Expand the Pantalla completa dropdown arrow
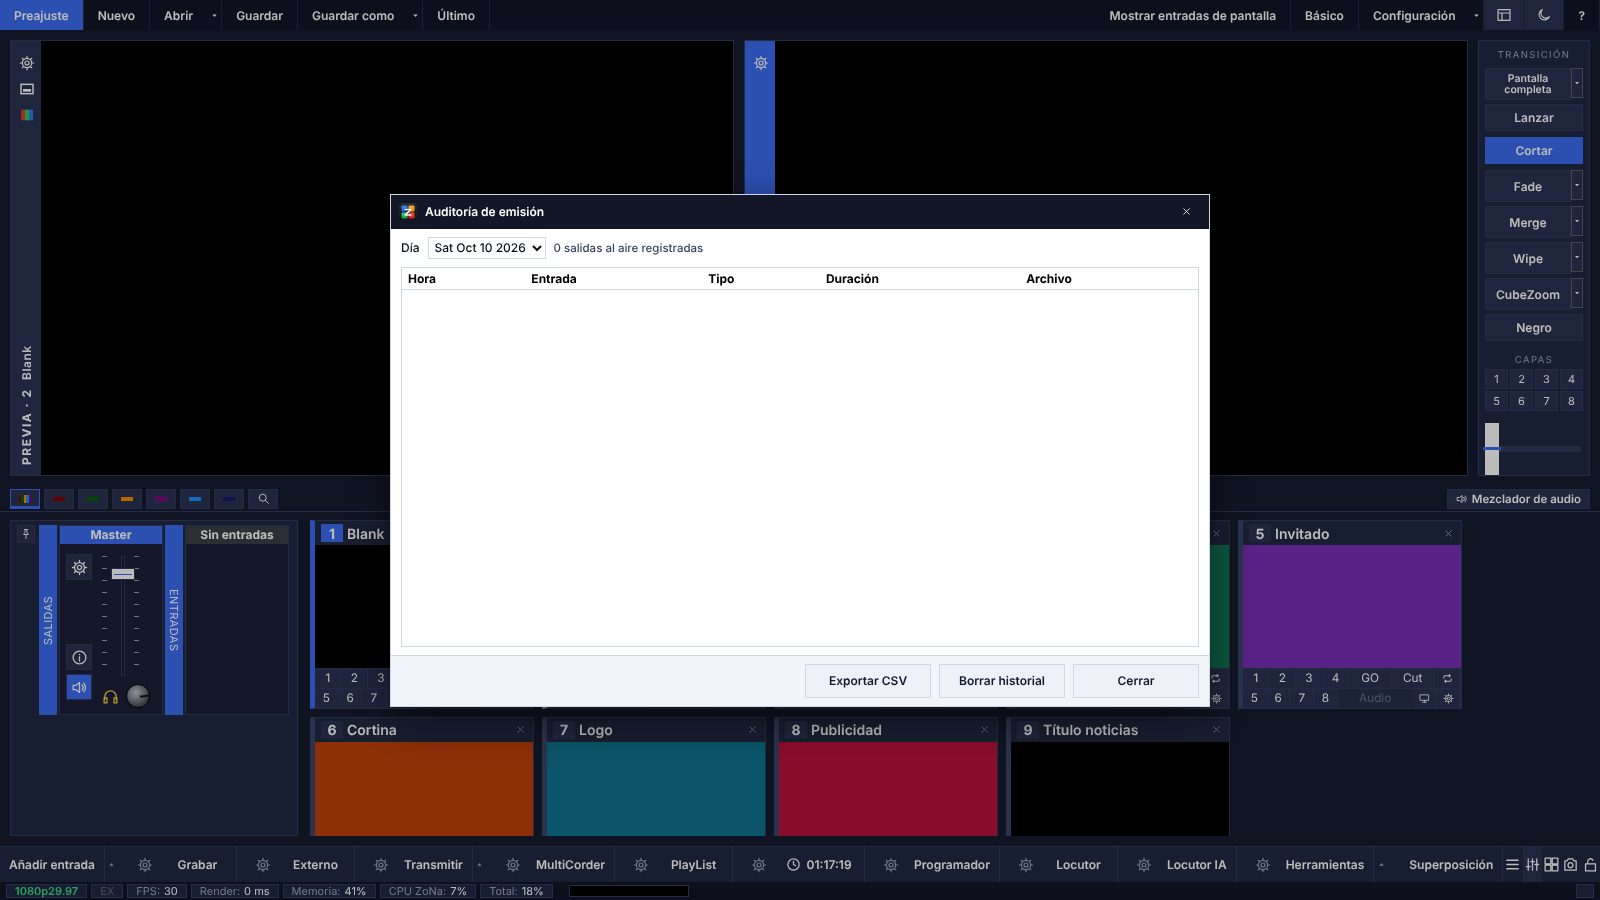This screenshot has height=900, width=1600. 1577,83
